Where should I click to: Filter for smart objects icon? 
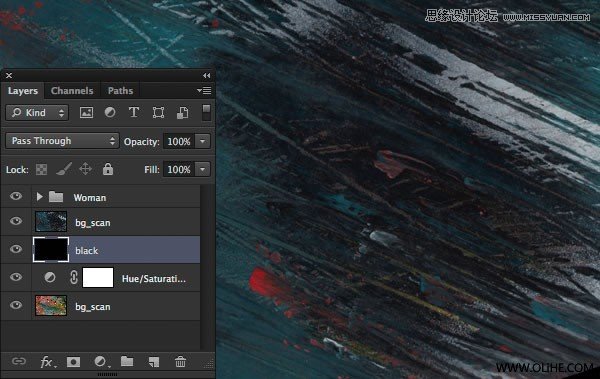(x=182, y=113)
